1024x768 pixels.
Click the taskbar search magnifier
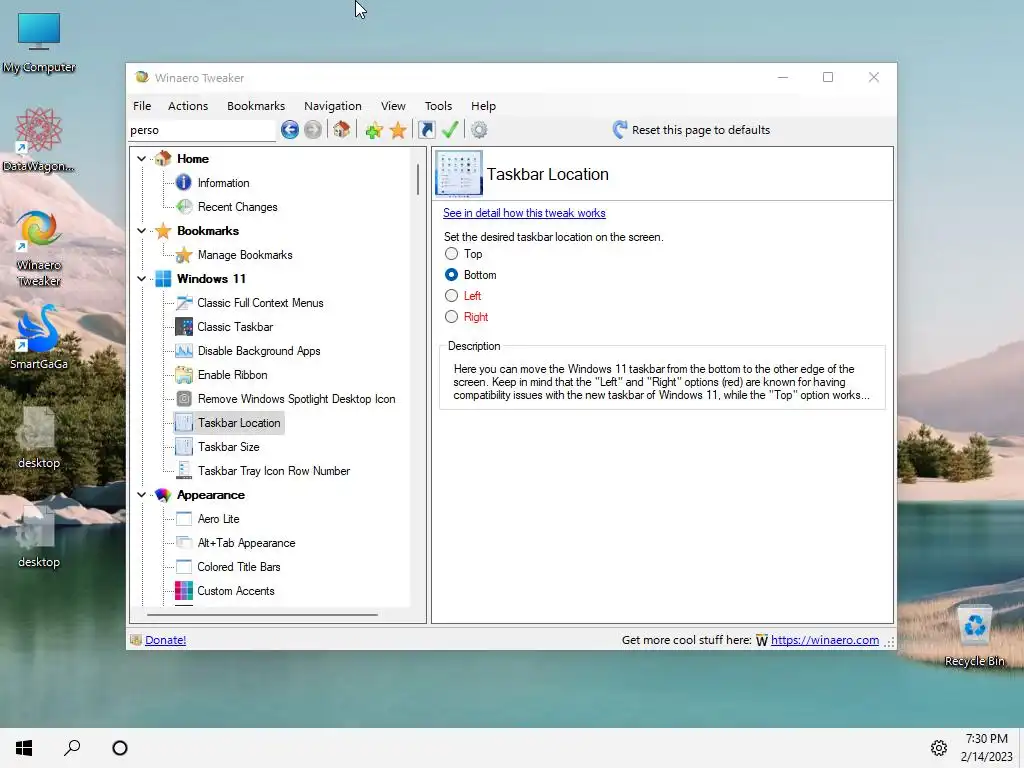click(72, 748)
